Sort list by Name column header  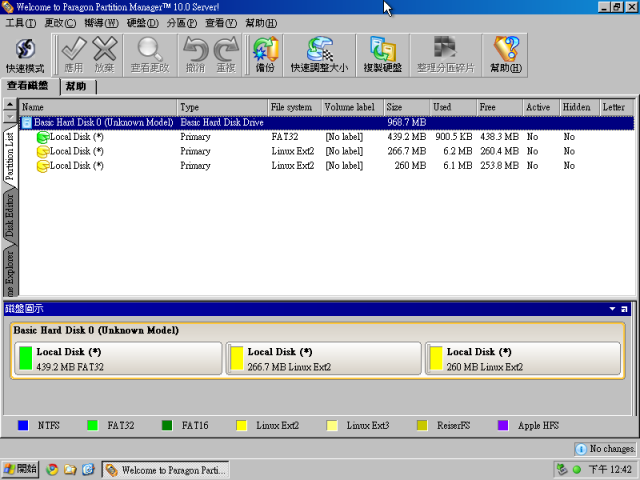pos(98,107)
